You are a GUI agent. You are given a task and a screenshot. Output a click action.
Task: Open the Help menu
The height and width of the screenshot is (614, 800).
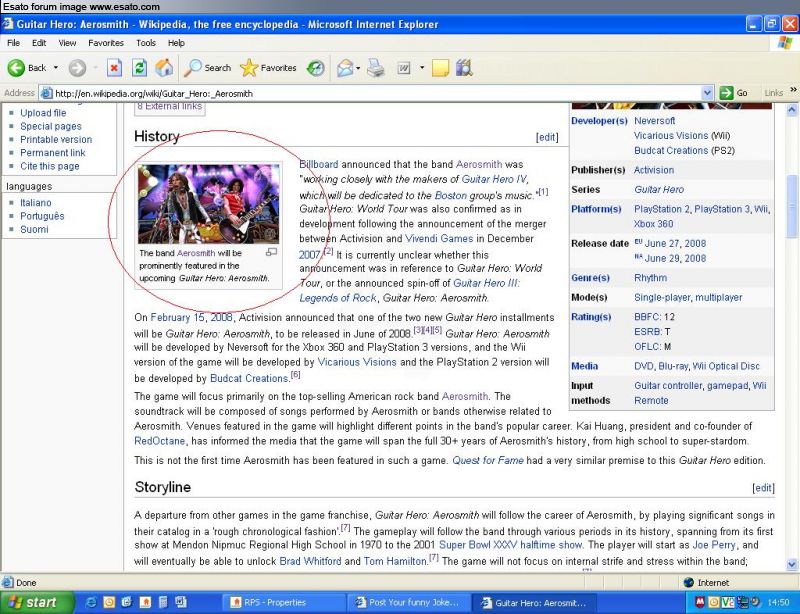point(176,43)
